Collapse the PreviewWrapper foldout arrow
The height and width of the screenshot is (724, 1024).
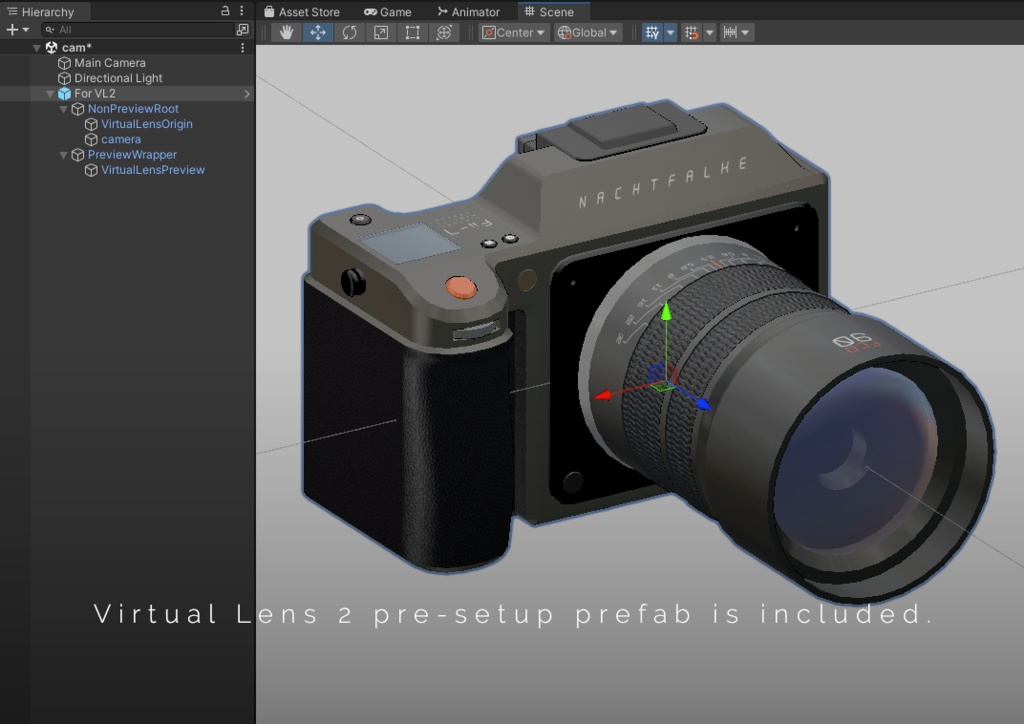pos(63,155)
